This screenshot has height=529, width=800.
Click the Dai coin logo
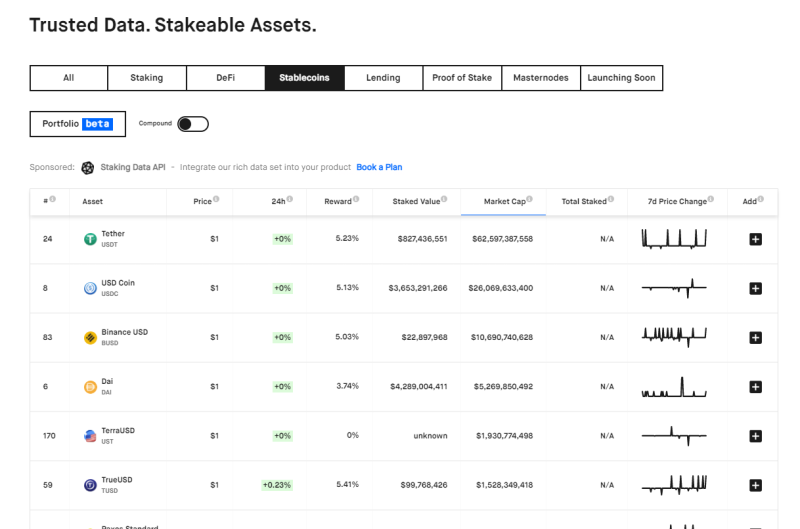(x=90, y=387)
